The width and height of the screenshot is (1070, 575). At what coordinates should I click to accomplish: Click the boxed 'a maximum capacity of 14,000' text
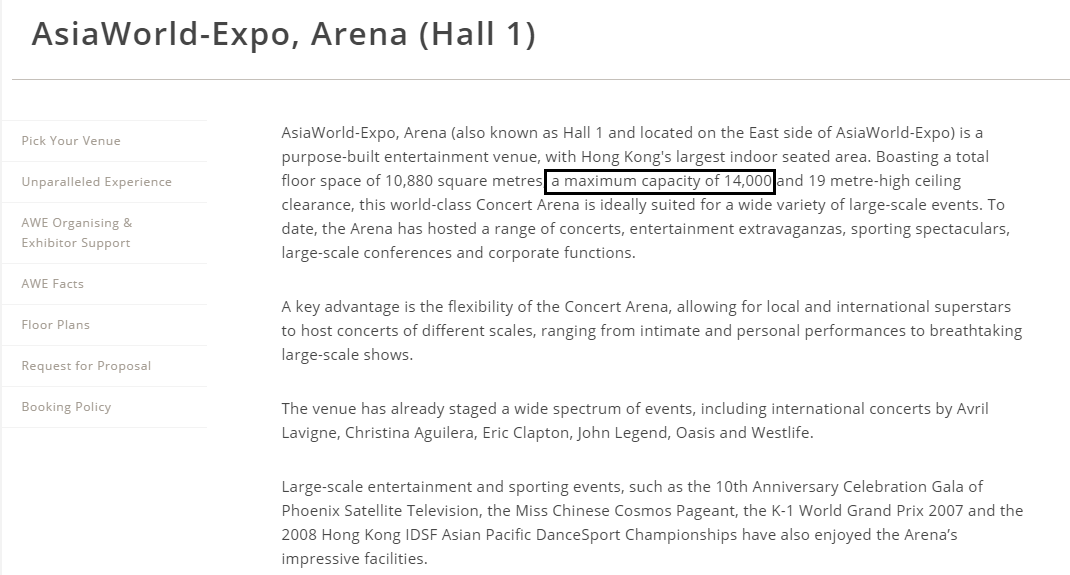click(x=660, y=181)
